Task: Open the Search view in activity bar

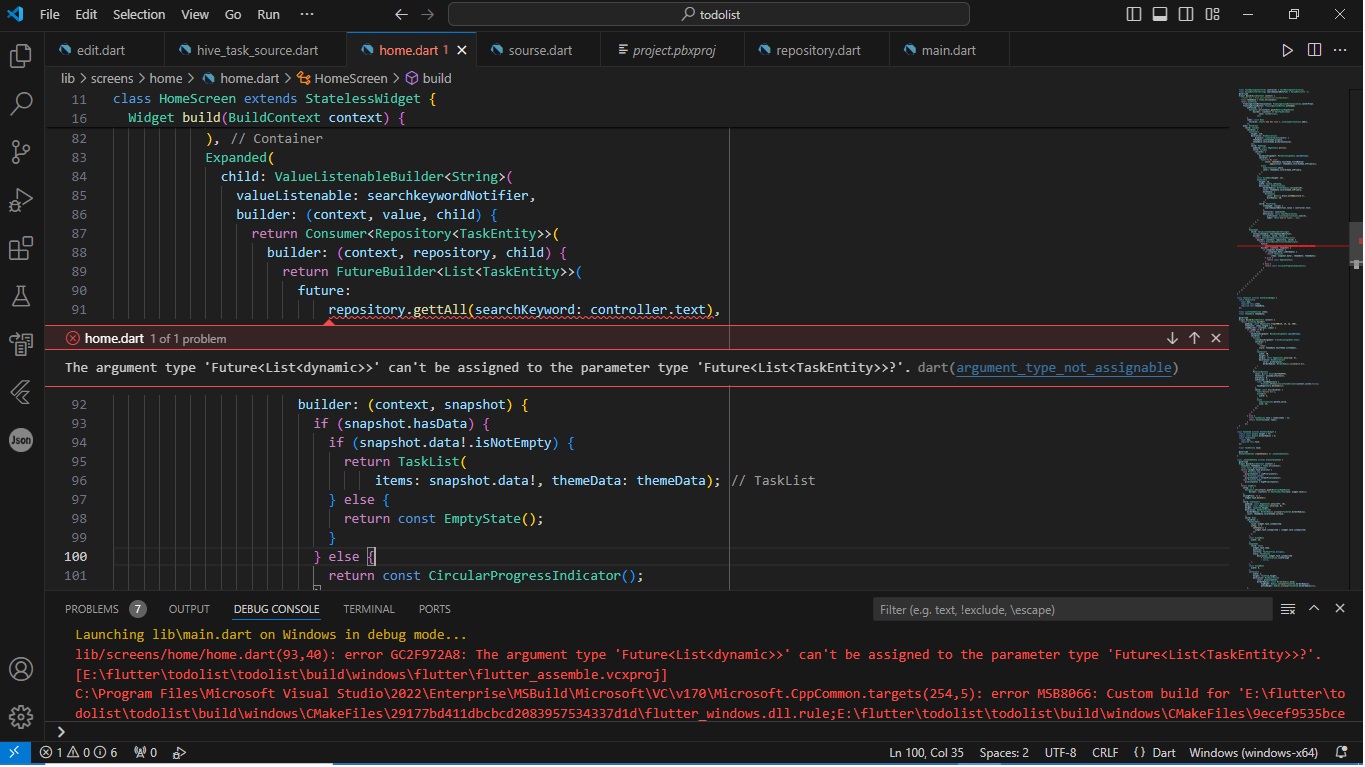Action: [x=21, y=104]
